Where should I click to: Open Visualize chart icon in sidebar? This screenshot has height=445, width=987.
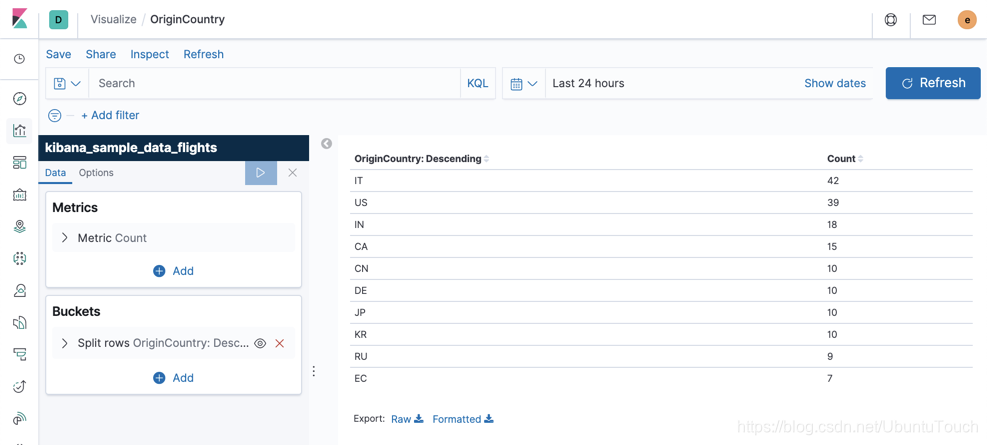coord(20,130)
